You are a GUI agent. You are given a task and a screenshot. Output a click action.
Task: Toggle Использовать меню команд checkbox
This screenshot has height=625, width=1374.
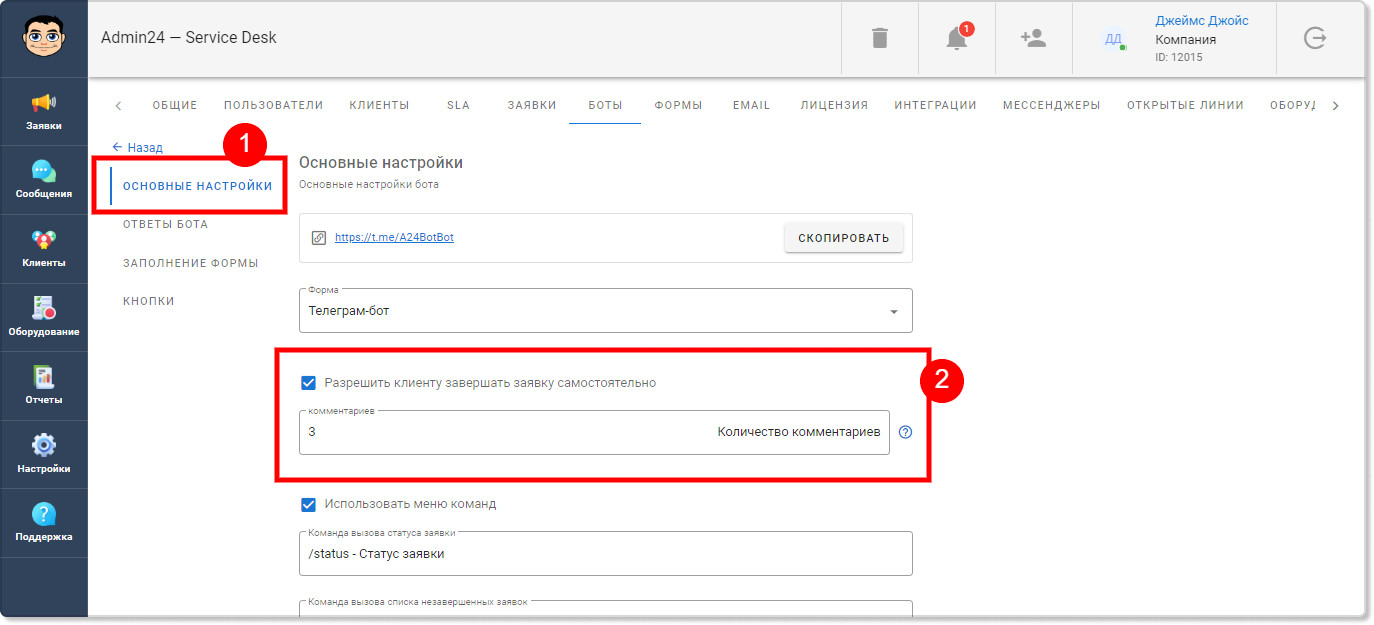coord(309,504)
